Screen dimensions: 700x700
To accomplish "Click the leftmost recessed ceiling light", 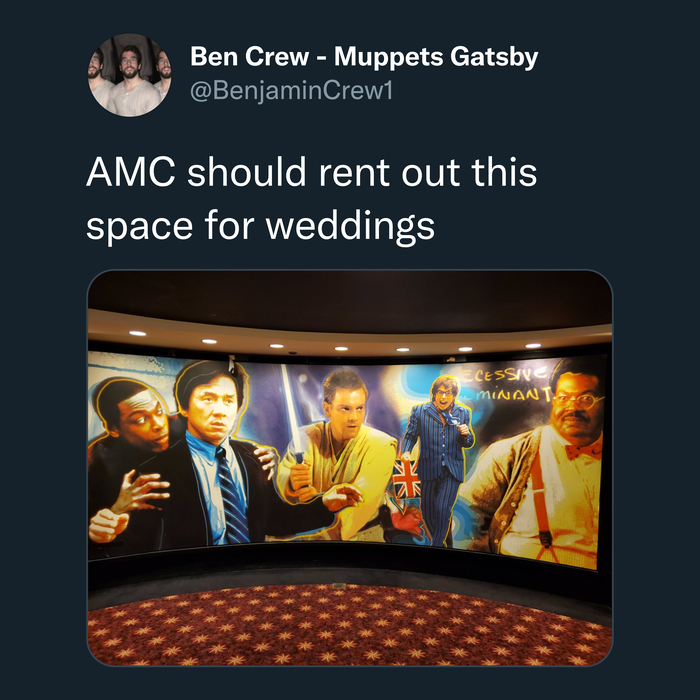I will [x=137, y=333].
